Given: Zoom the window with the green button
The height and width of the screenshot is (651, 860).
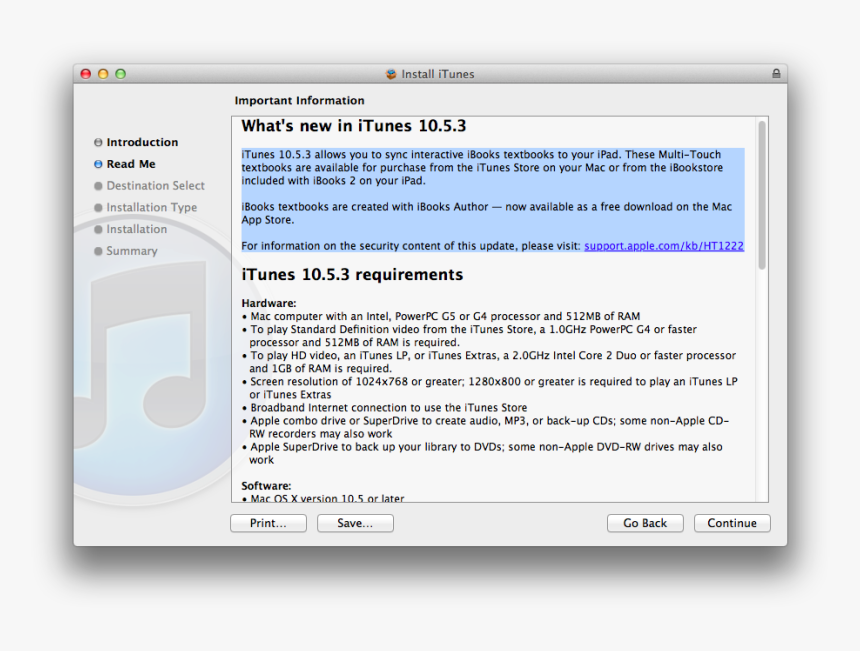Looking at the screenshot, I should tap(121, 73).
